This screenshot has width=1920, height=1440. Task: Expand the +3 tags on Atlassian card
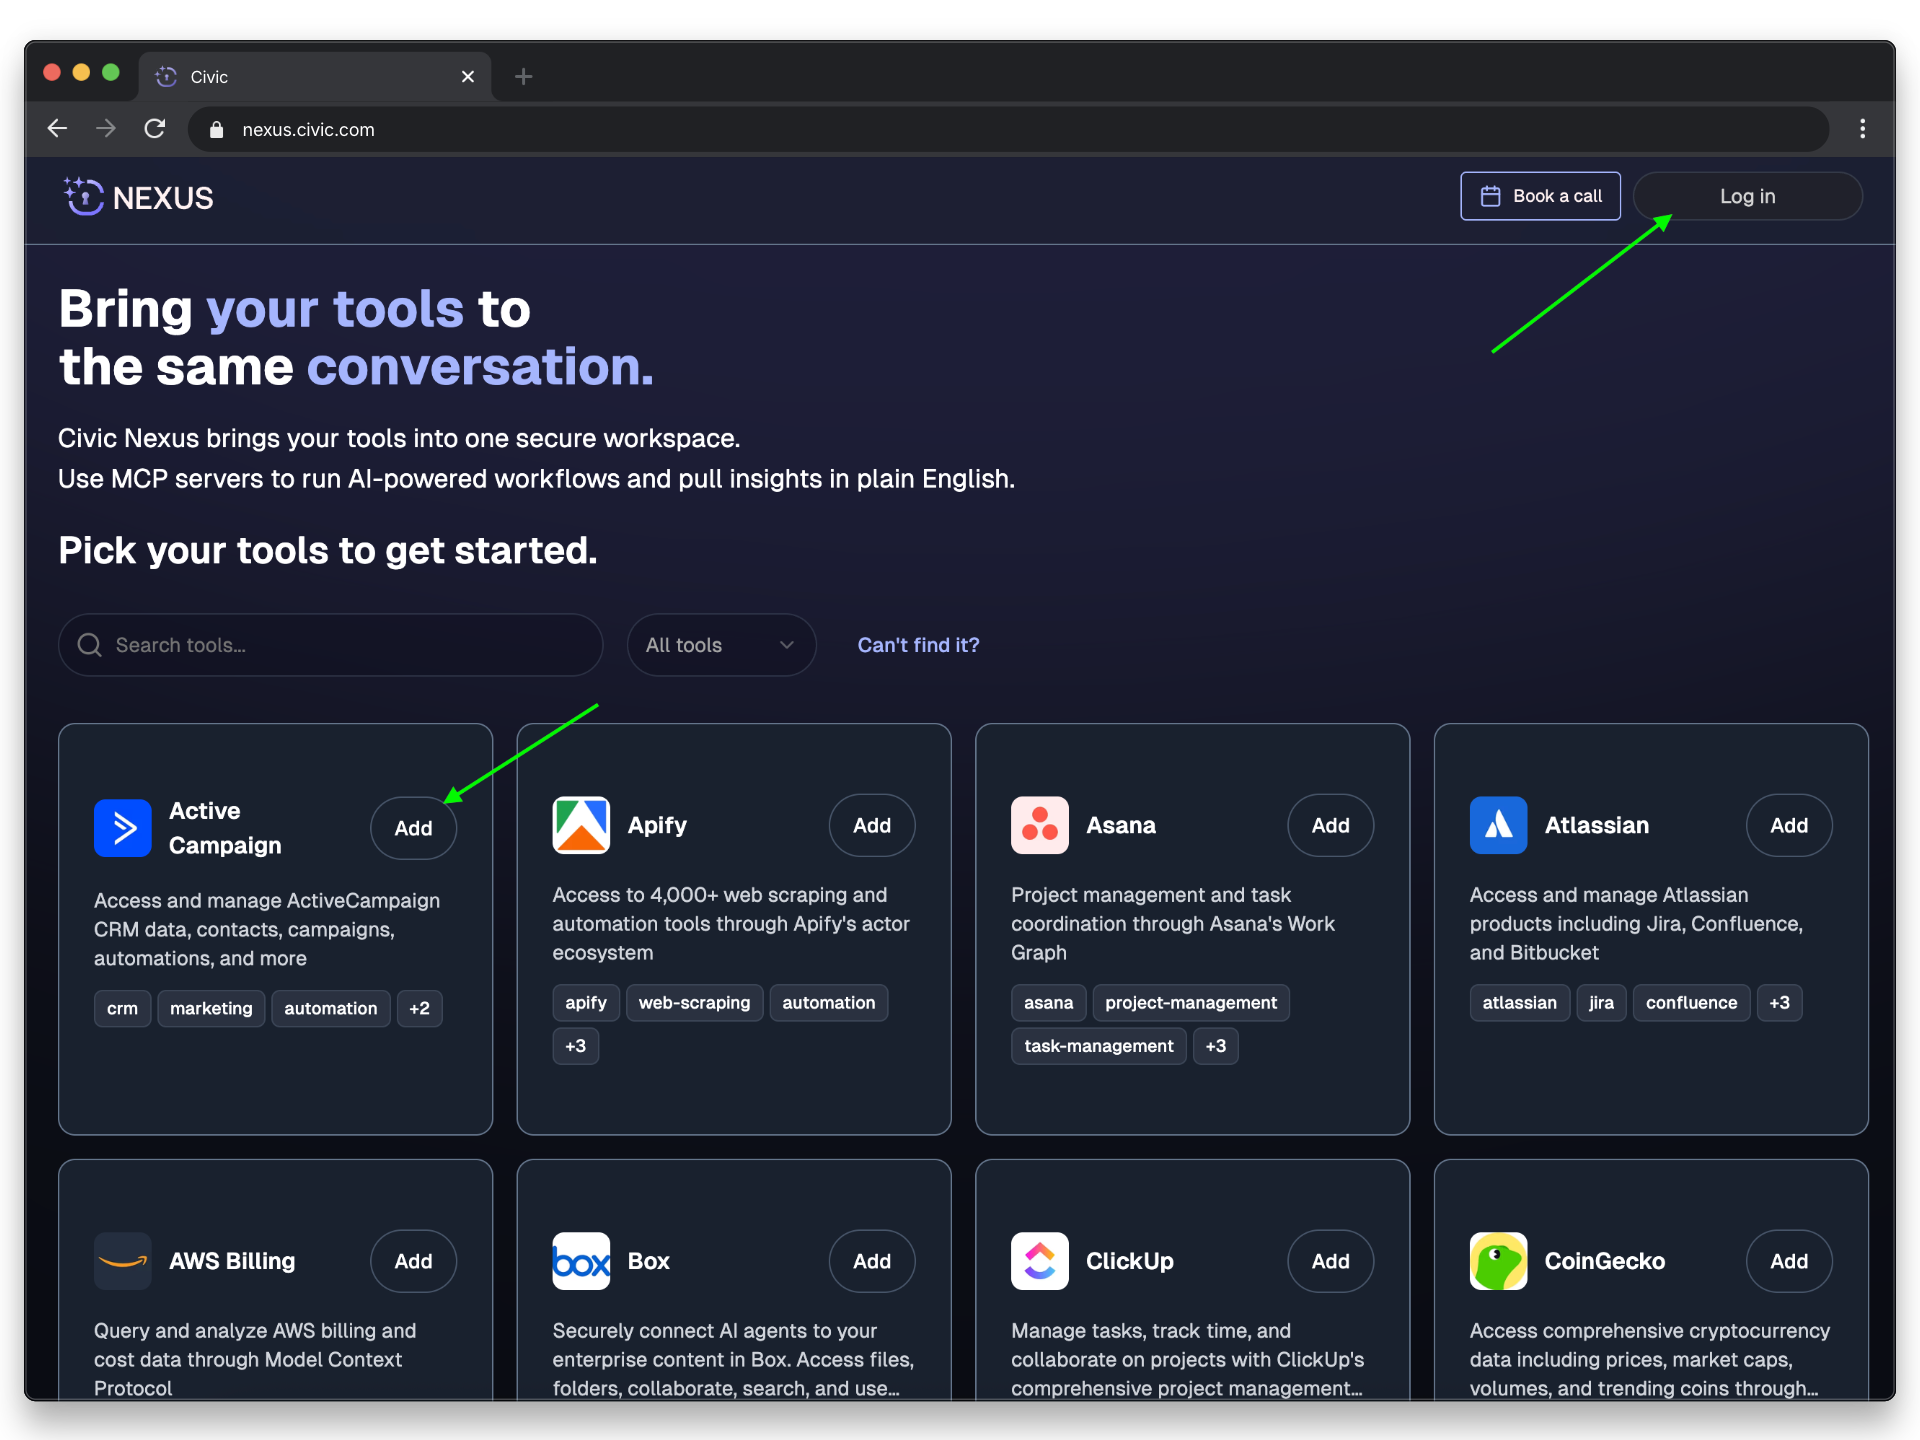coord(1779,1002)
